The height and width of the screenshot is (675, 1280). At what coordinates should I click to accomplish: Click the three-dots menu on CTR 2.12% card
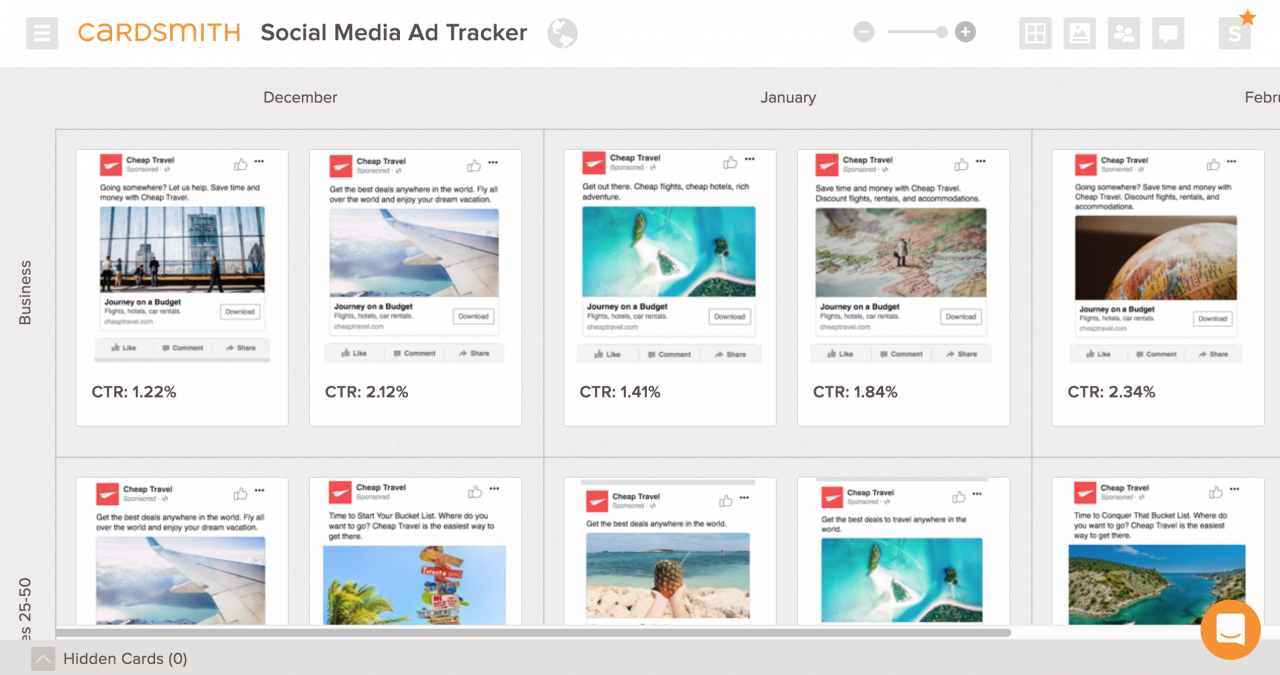493,162
